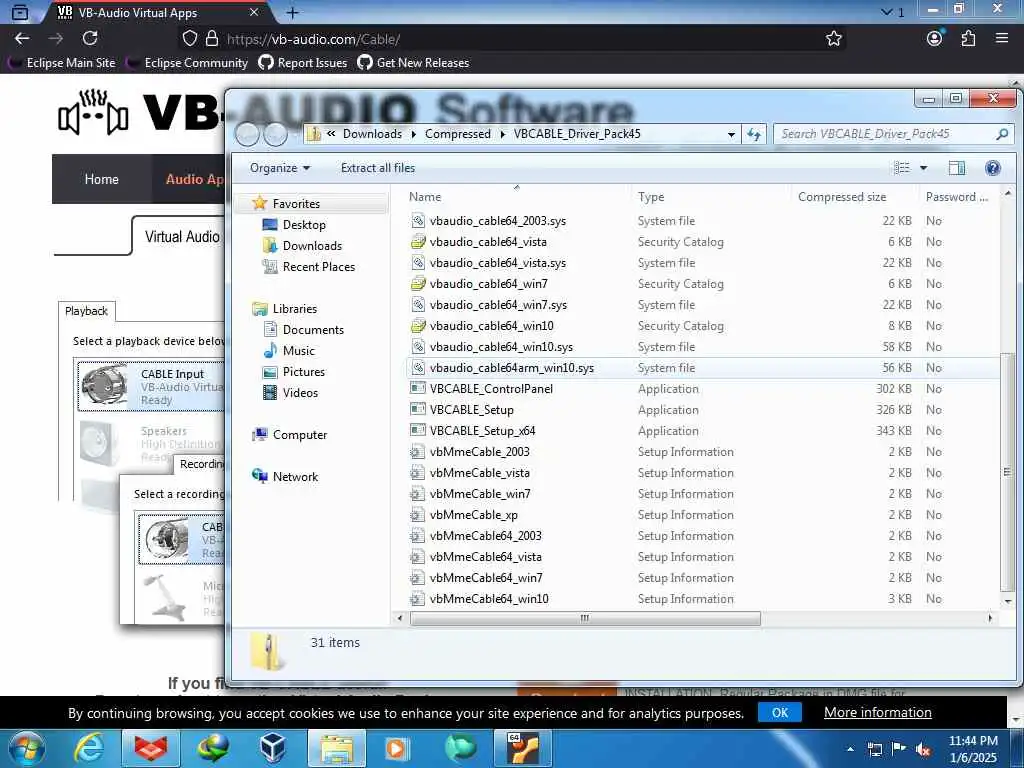This screenshot has width=1024, height=768.
Task: Open Windows Explorer from taskbar
Action: (336, 748)
